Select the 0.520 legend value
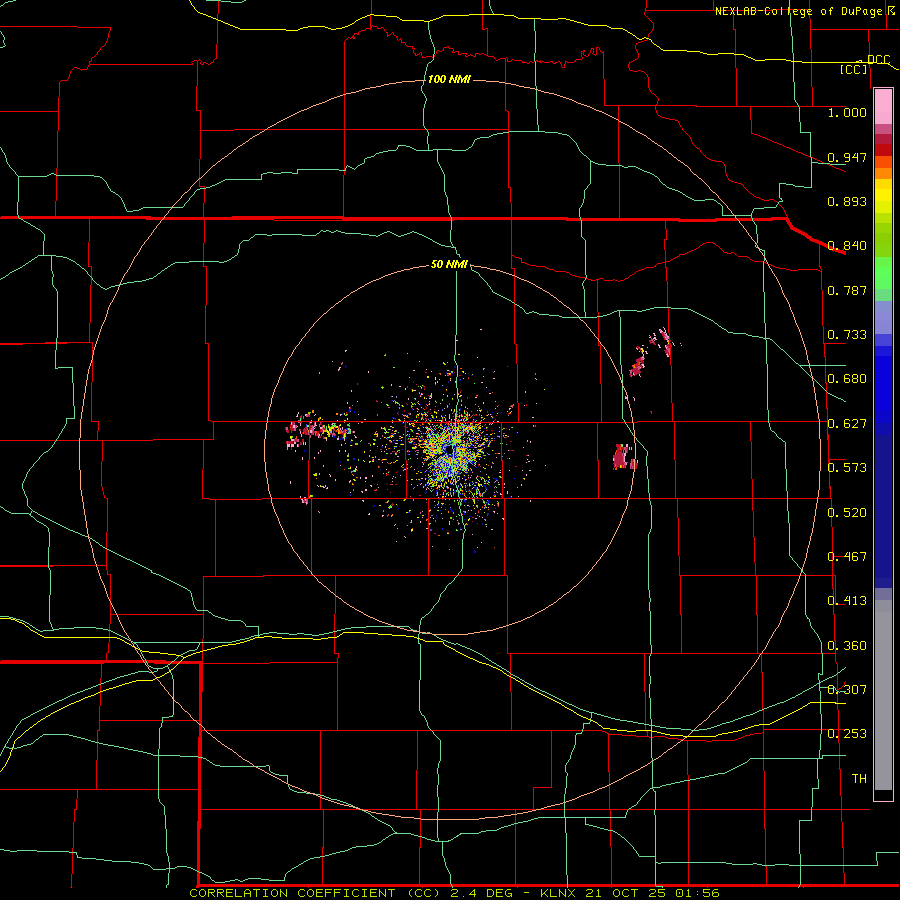The image size is (900, 900). tap(847, 513)
